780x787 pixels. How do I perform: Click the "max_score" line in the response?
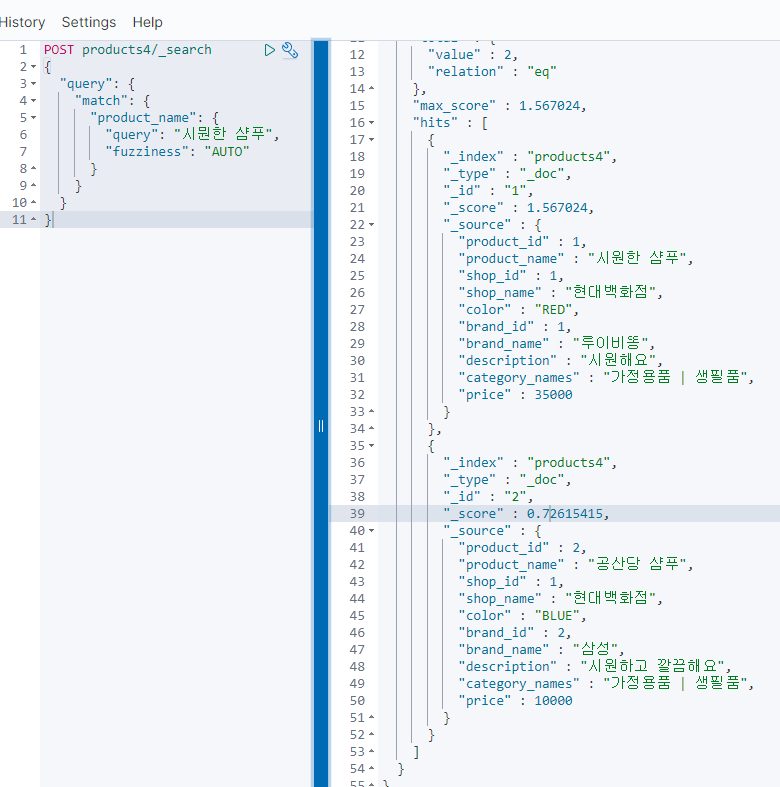pyautogui.click(x=499, y=106)
